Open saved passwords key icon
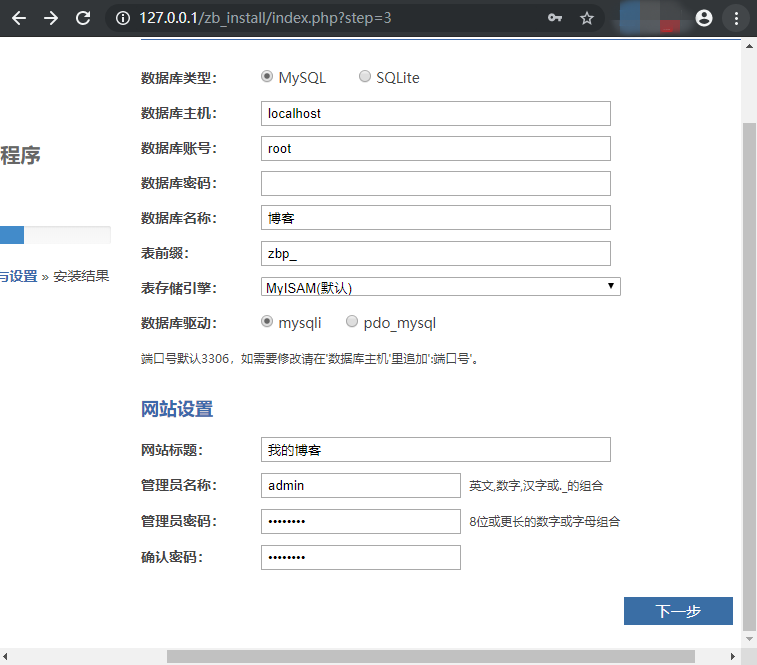Image resolution: width=757 pixels, height=665 pixels. 555,18
